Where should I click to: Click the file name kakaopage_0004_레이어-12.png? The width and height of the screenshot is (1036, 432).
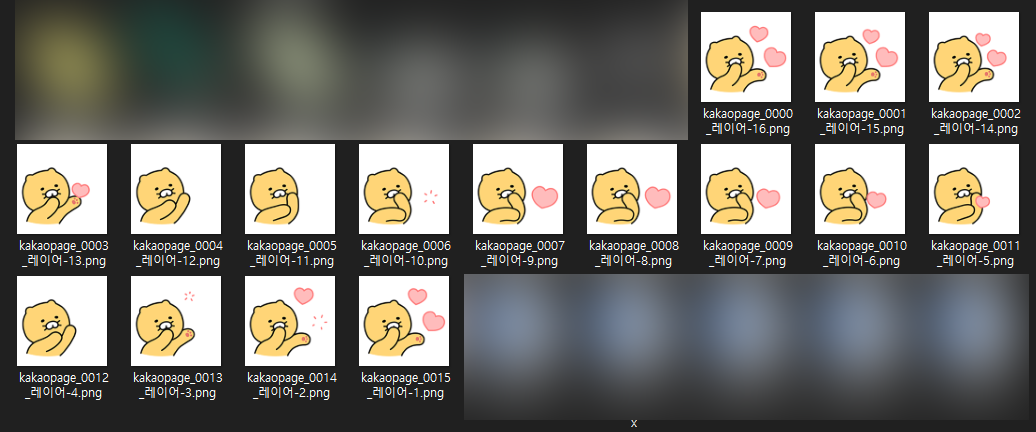178,254
